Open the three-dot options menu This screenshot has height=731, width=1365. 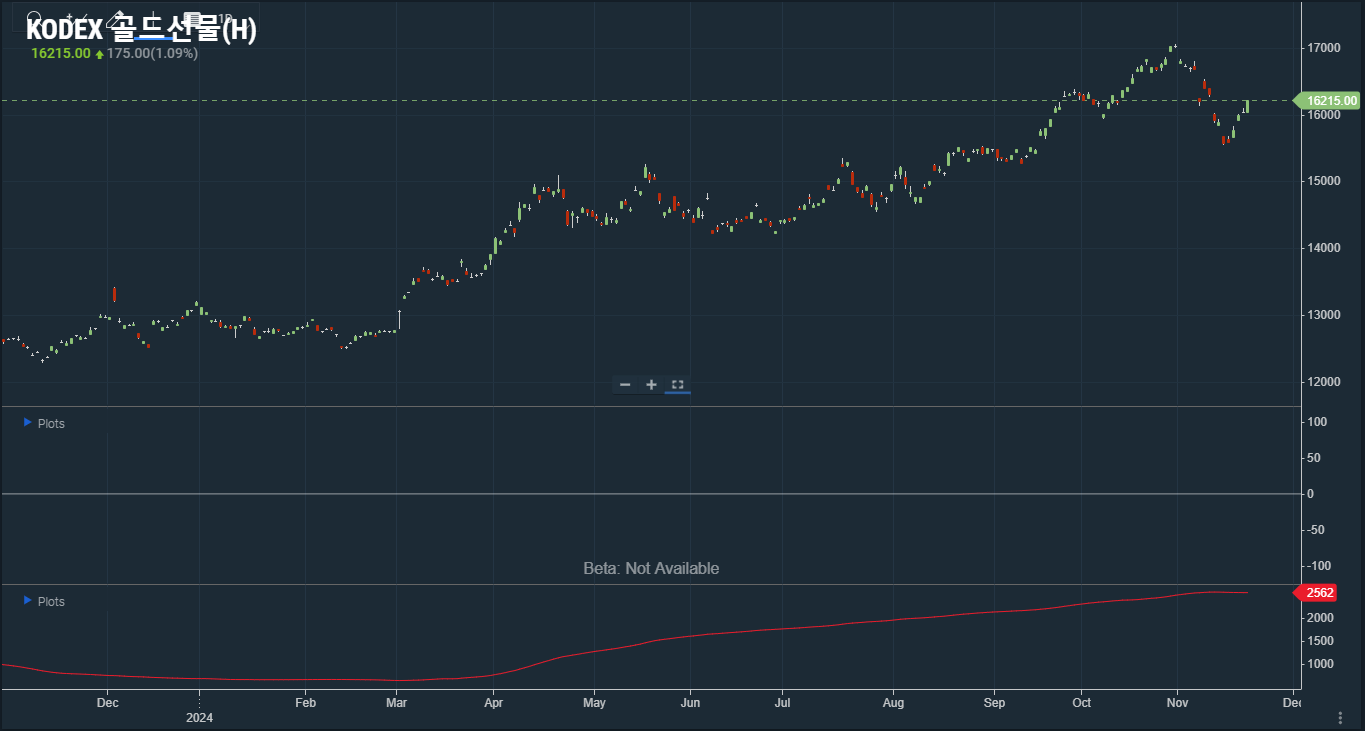[1340, 718]
